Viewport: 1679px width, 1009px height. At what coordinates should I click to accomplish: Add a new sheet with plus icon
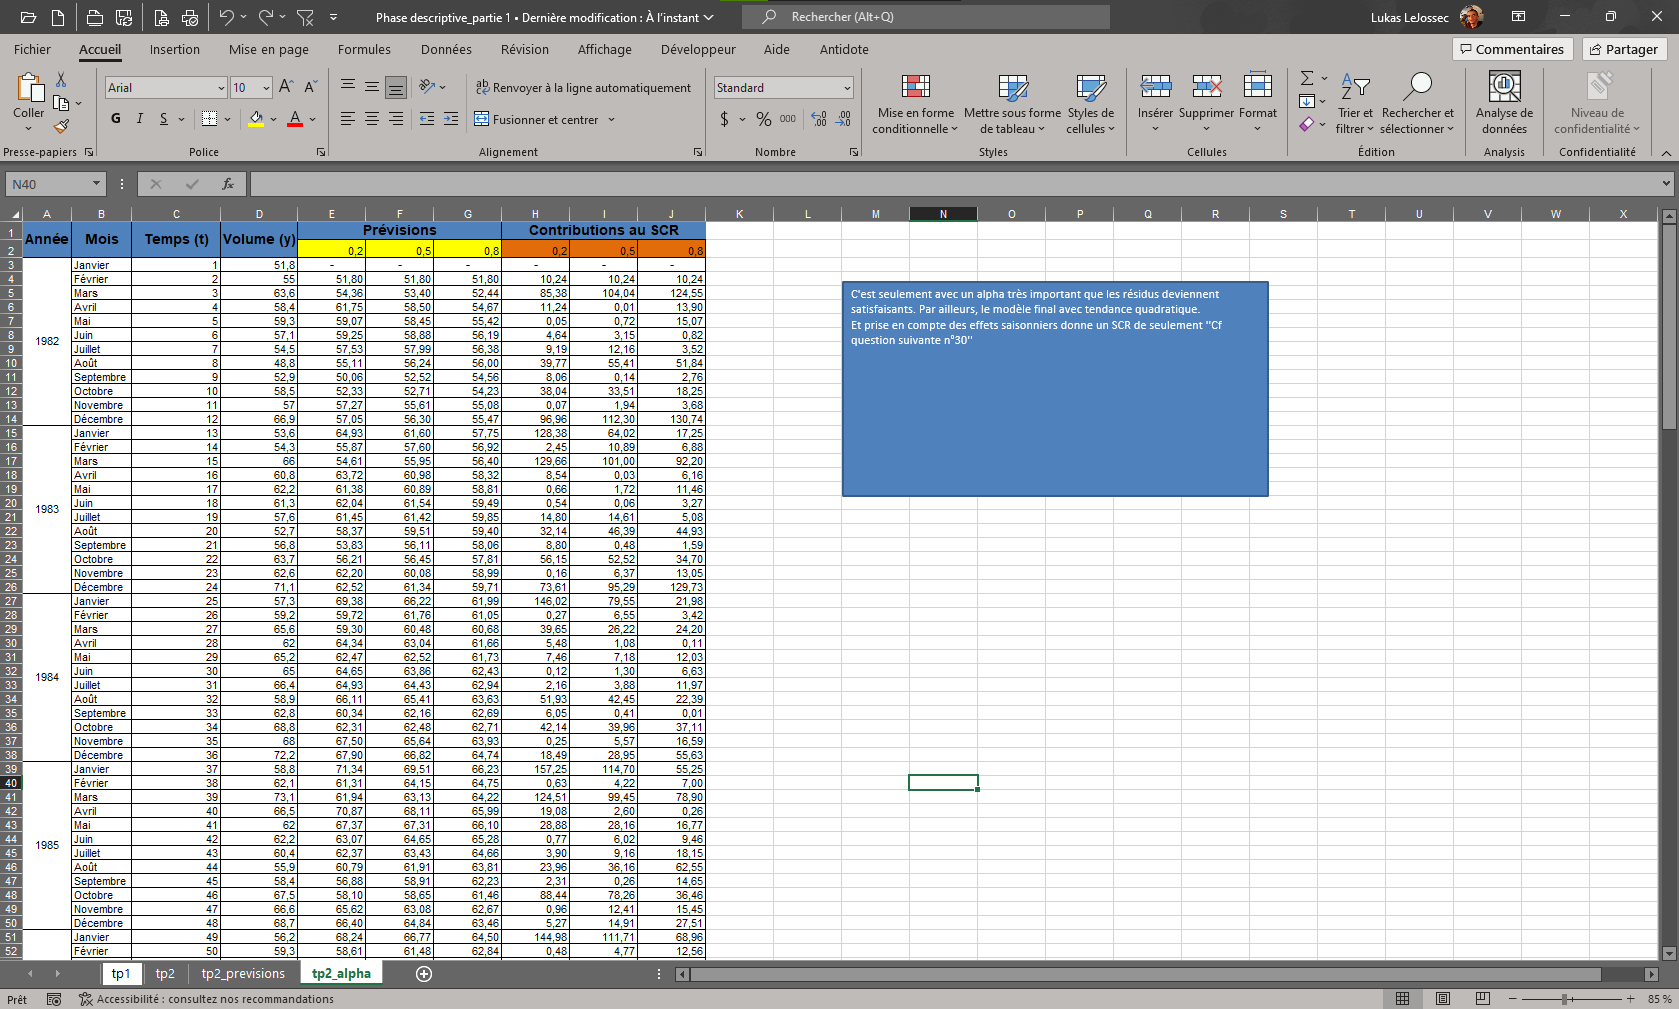424,974
